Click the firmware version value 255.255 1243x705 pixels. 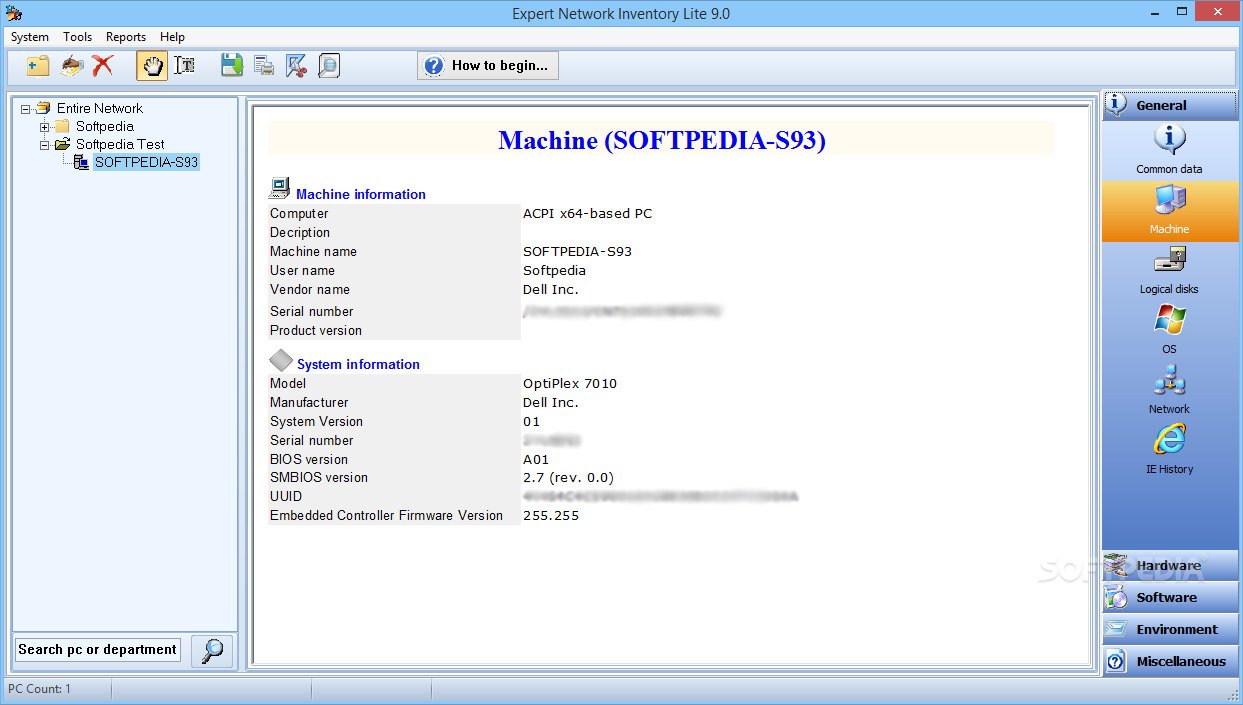[551, 516]
